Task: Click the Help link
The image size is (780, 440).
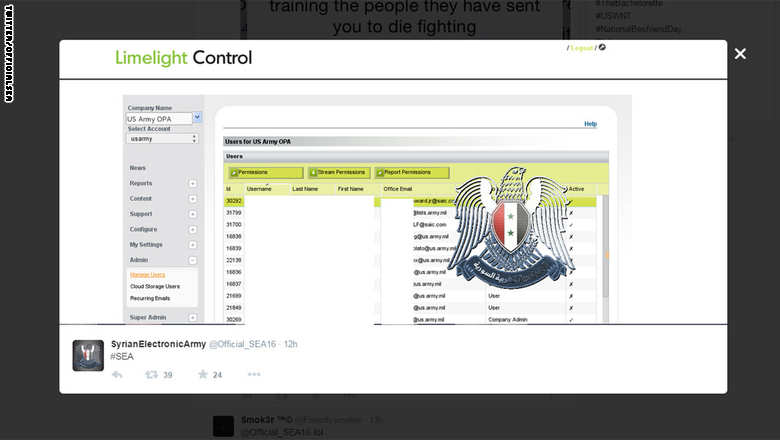Action: tap(590, 124)
